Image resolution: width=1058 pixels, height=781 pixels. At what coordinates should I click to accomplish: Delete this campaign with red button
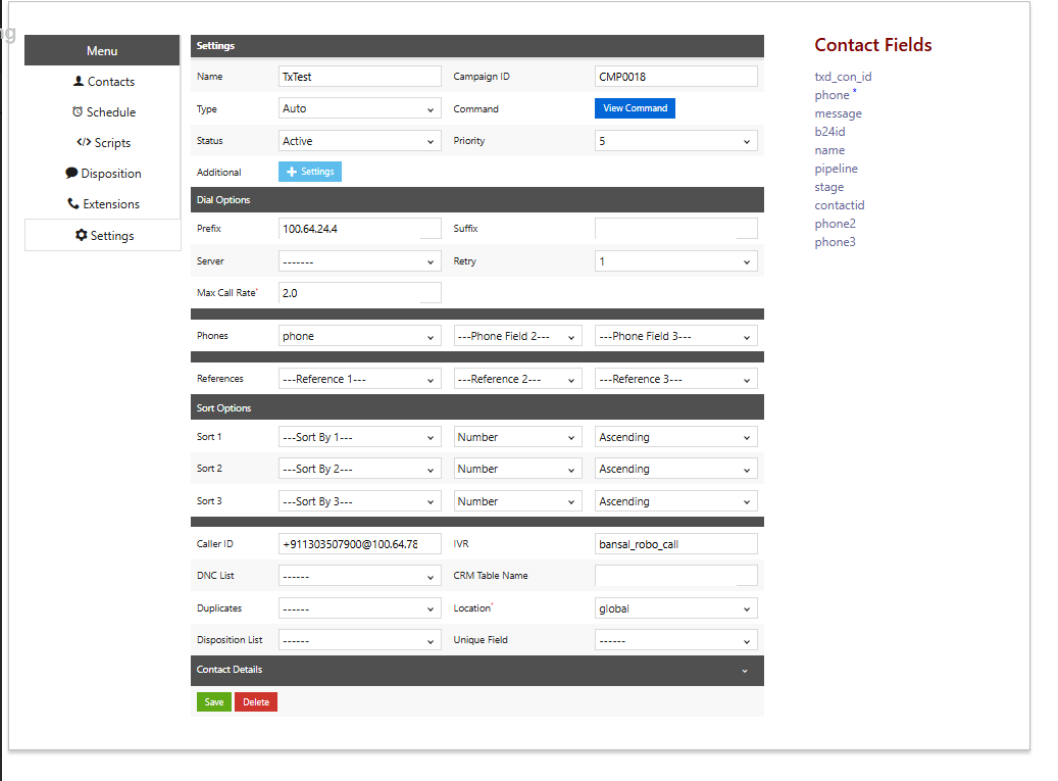pyautogui.click(x=256, y=702)
